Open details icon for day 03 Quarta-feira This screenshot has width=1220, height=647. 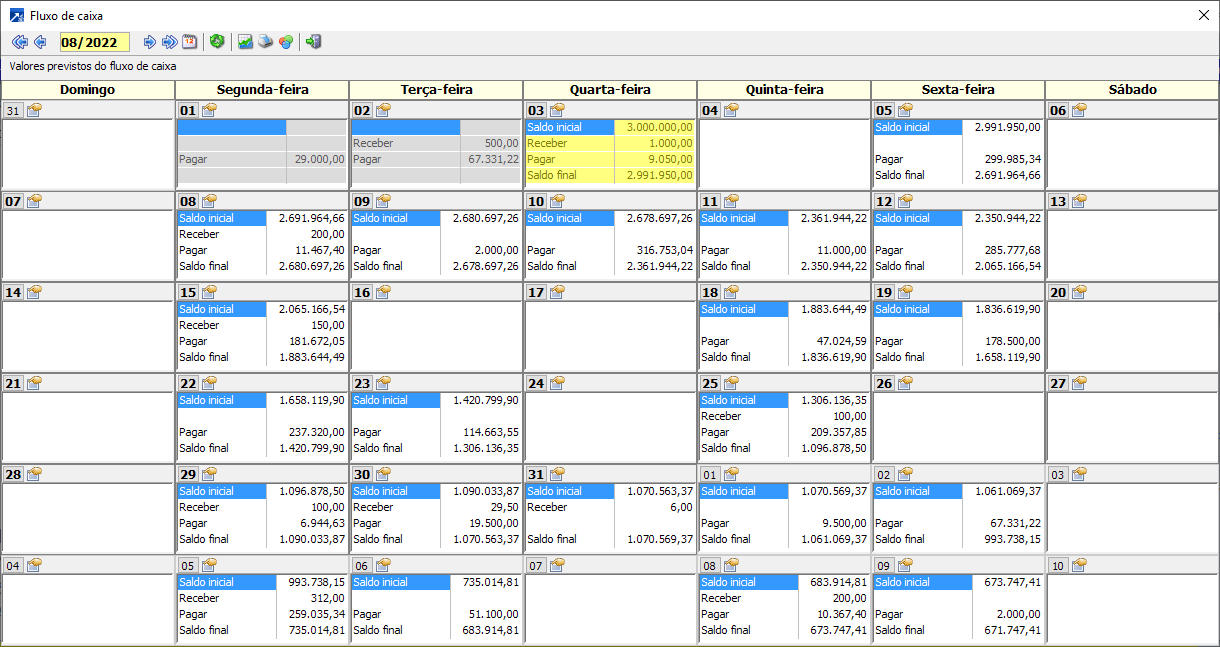click(557, 110)
